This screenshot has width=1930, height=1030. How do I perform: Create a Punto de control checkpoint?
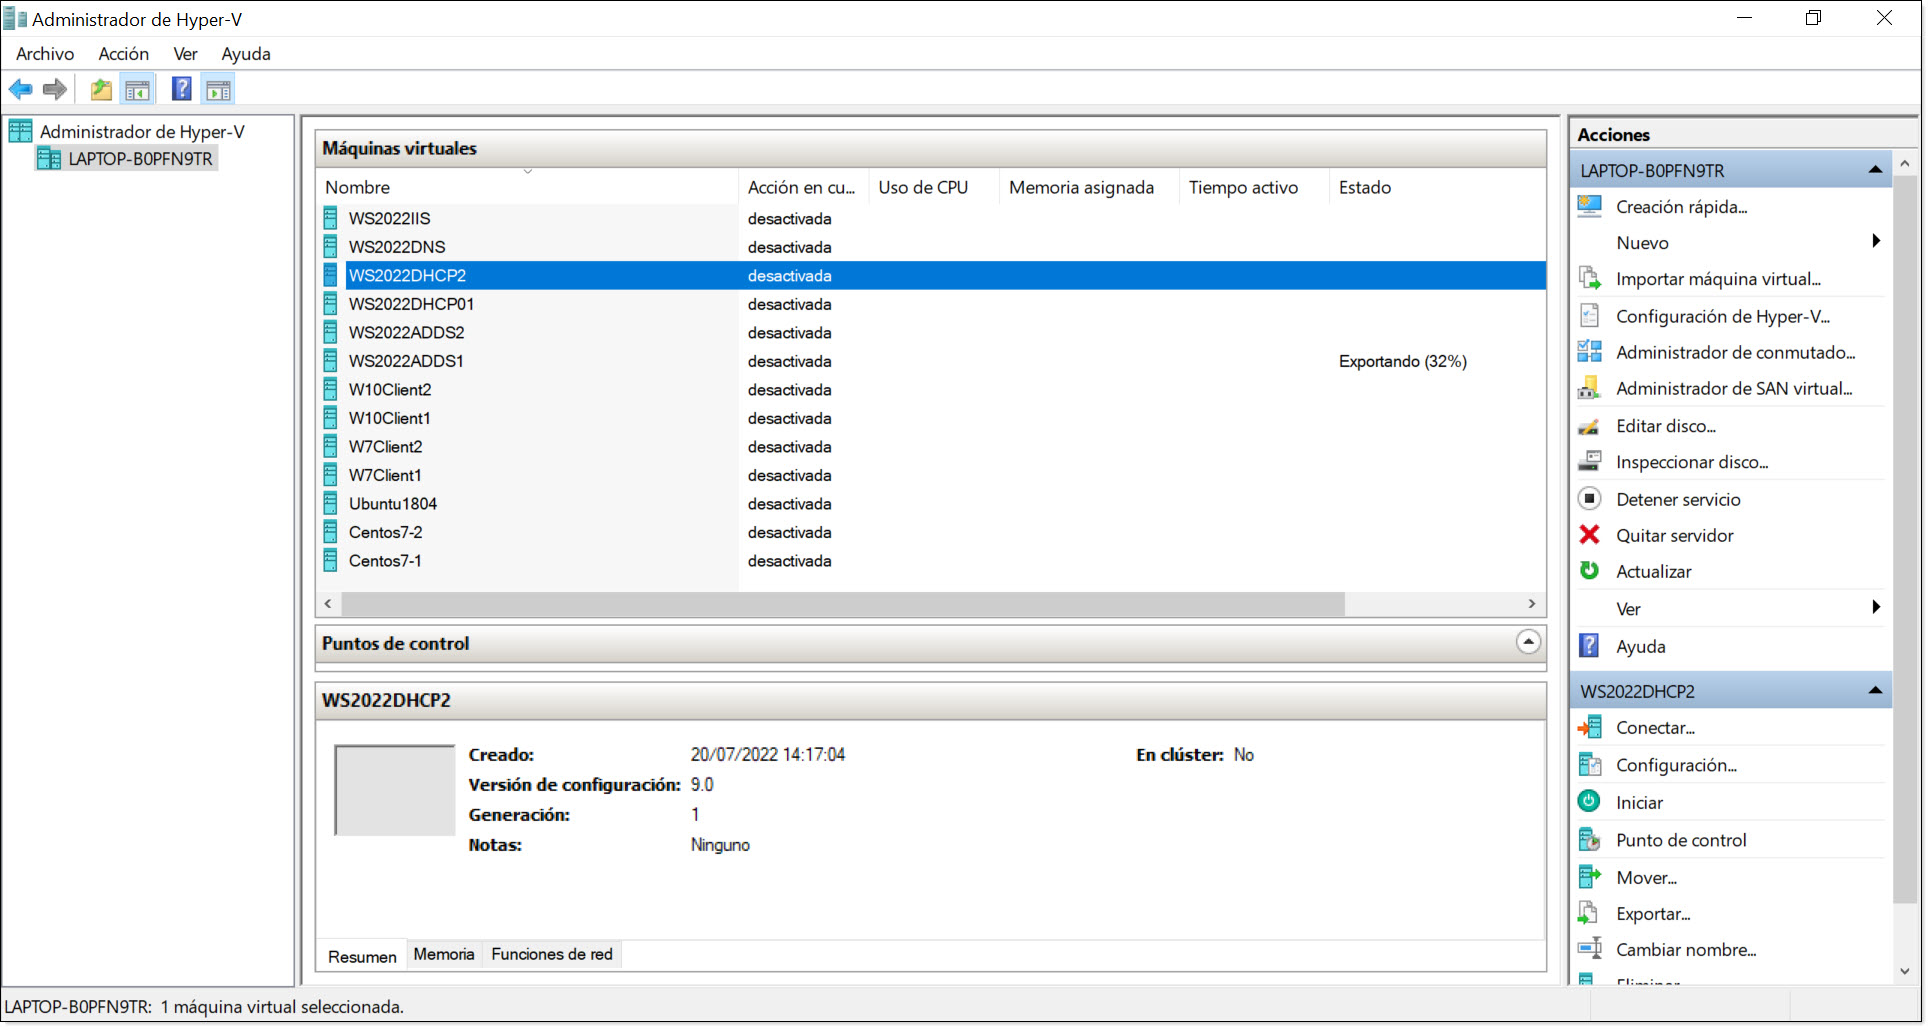1681,840
